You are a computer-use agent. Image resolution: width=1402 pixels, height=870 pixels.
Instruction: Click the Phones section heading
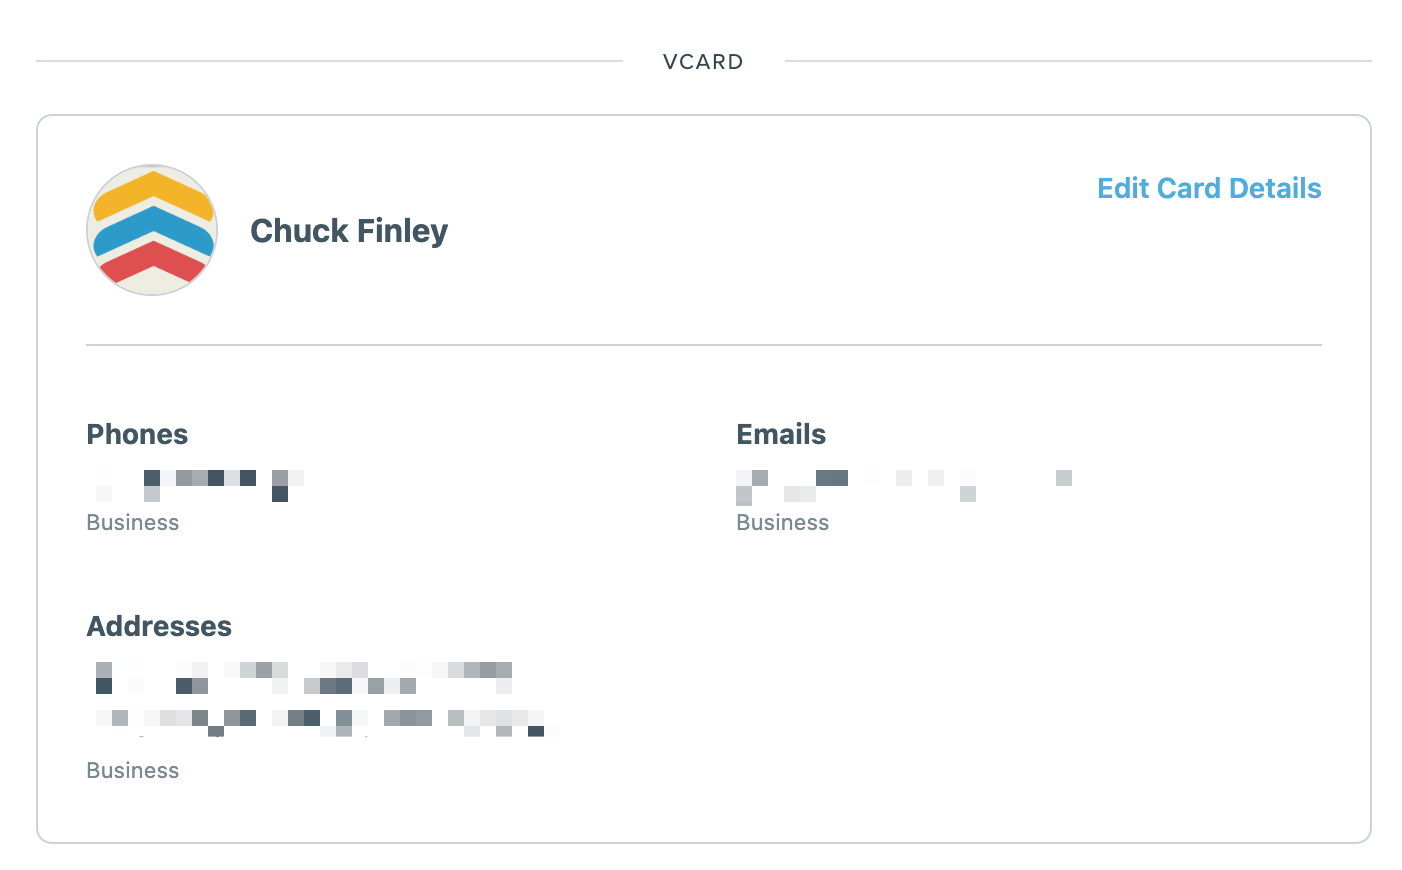(x=137, y=434)
